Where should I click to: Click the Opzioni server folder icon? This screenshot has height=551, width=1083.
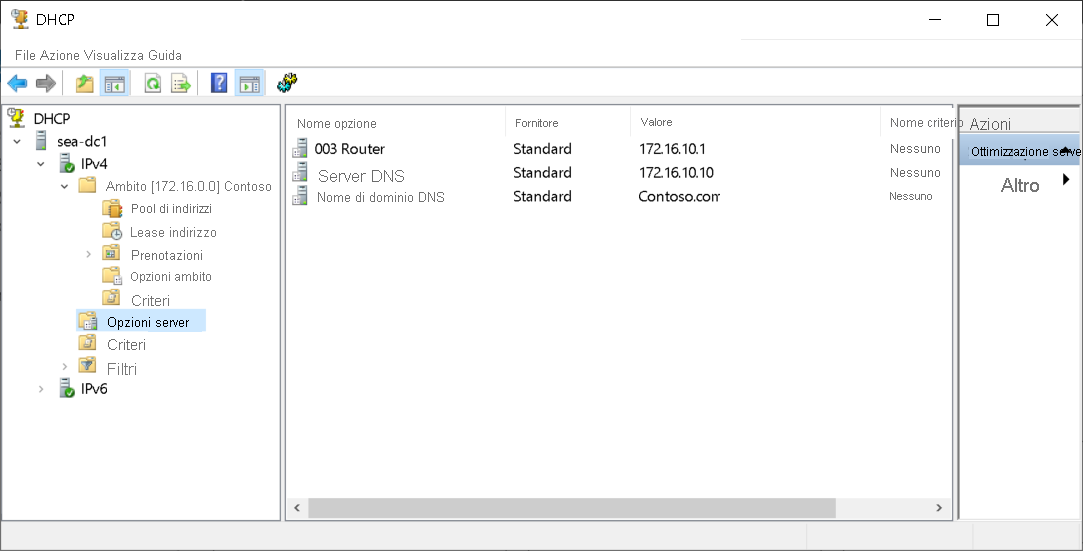87,321
